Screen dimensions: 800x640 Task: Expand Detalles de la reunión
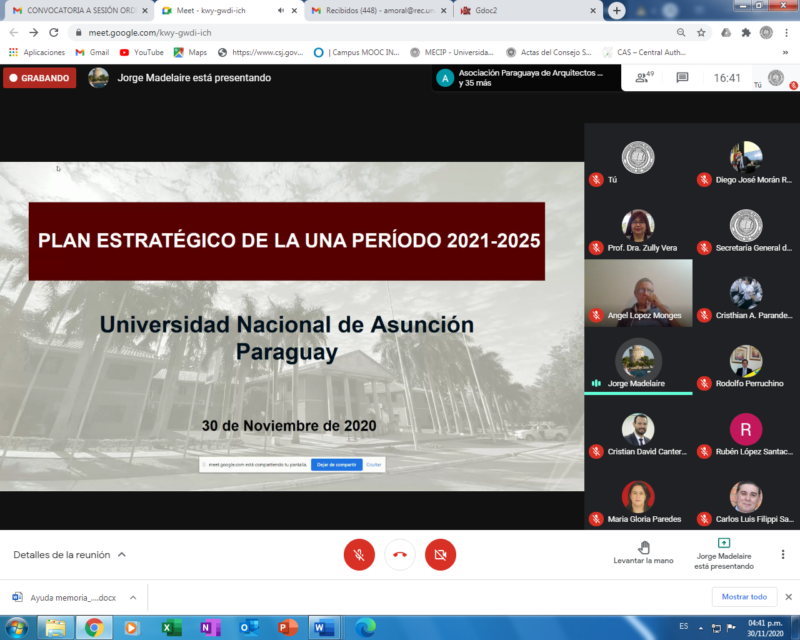pos(69,555)
